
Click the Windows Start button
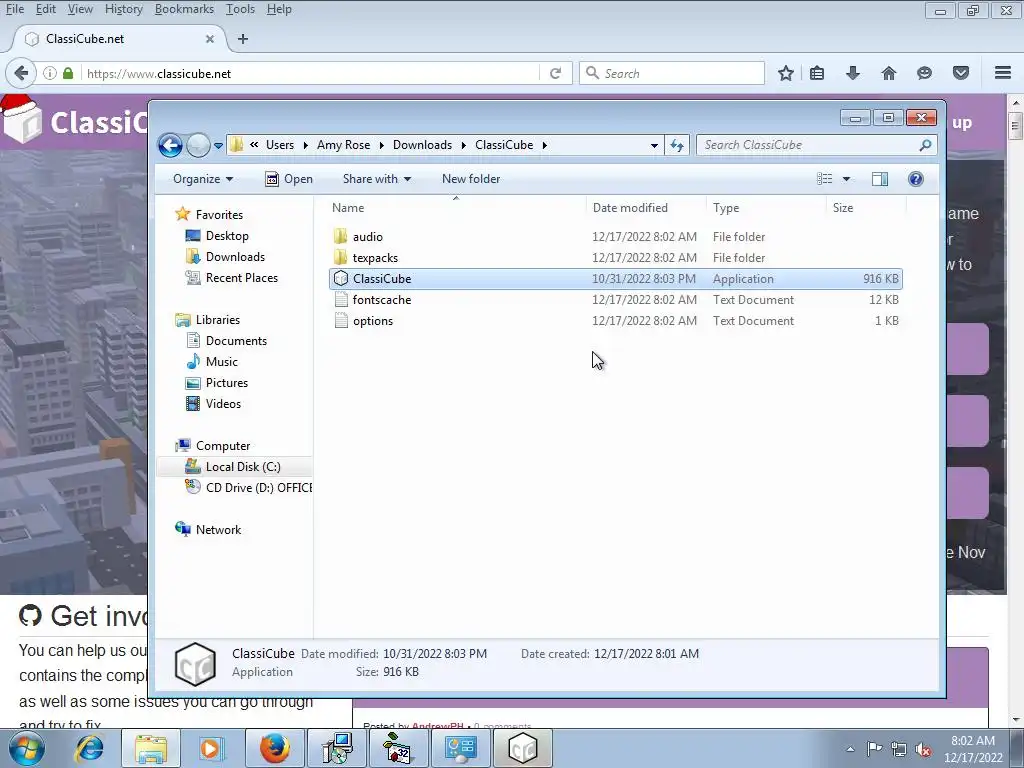point(27,748)
